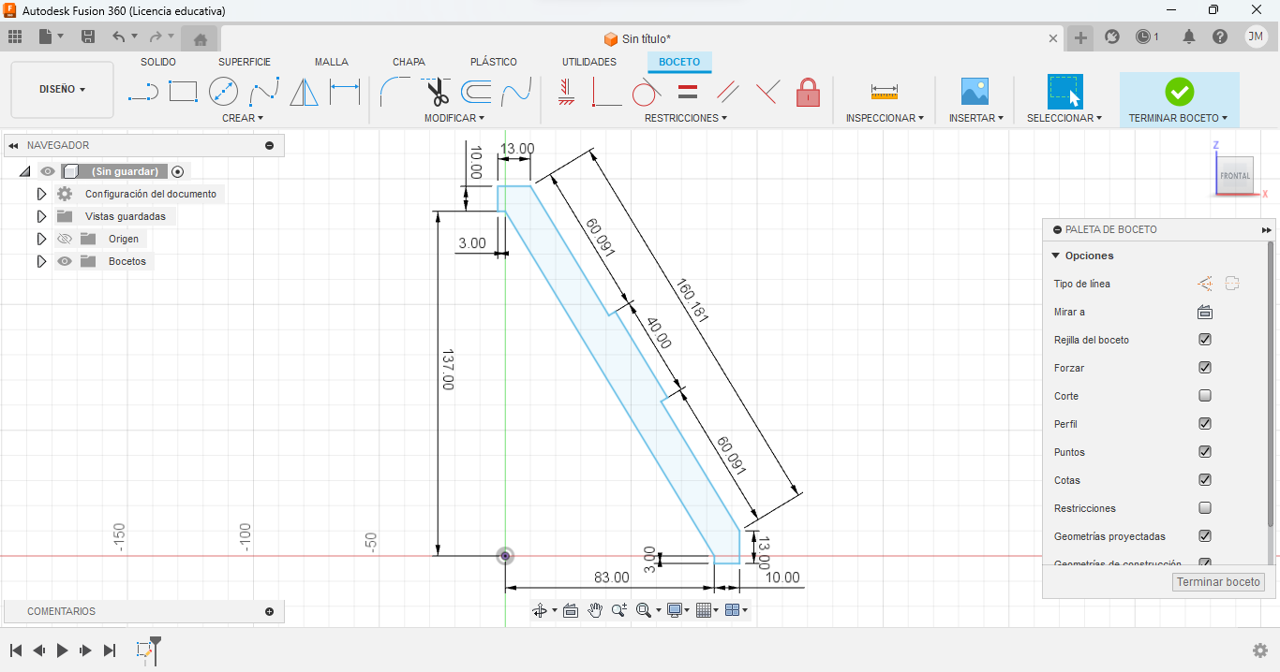Click the Terminar boceto button in palette

[1218, 582]
